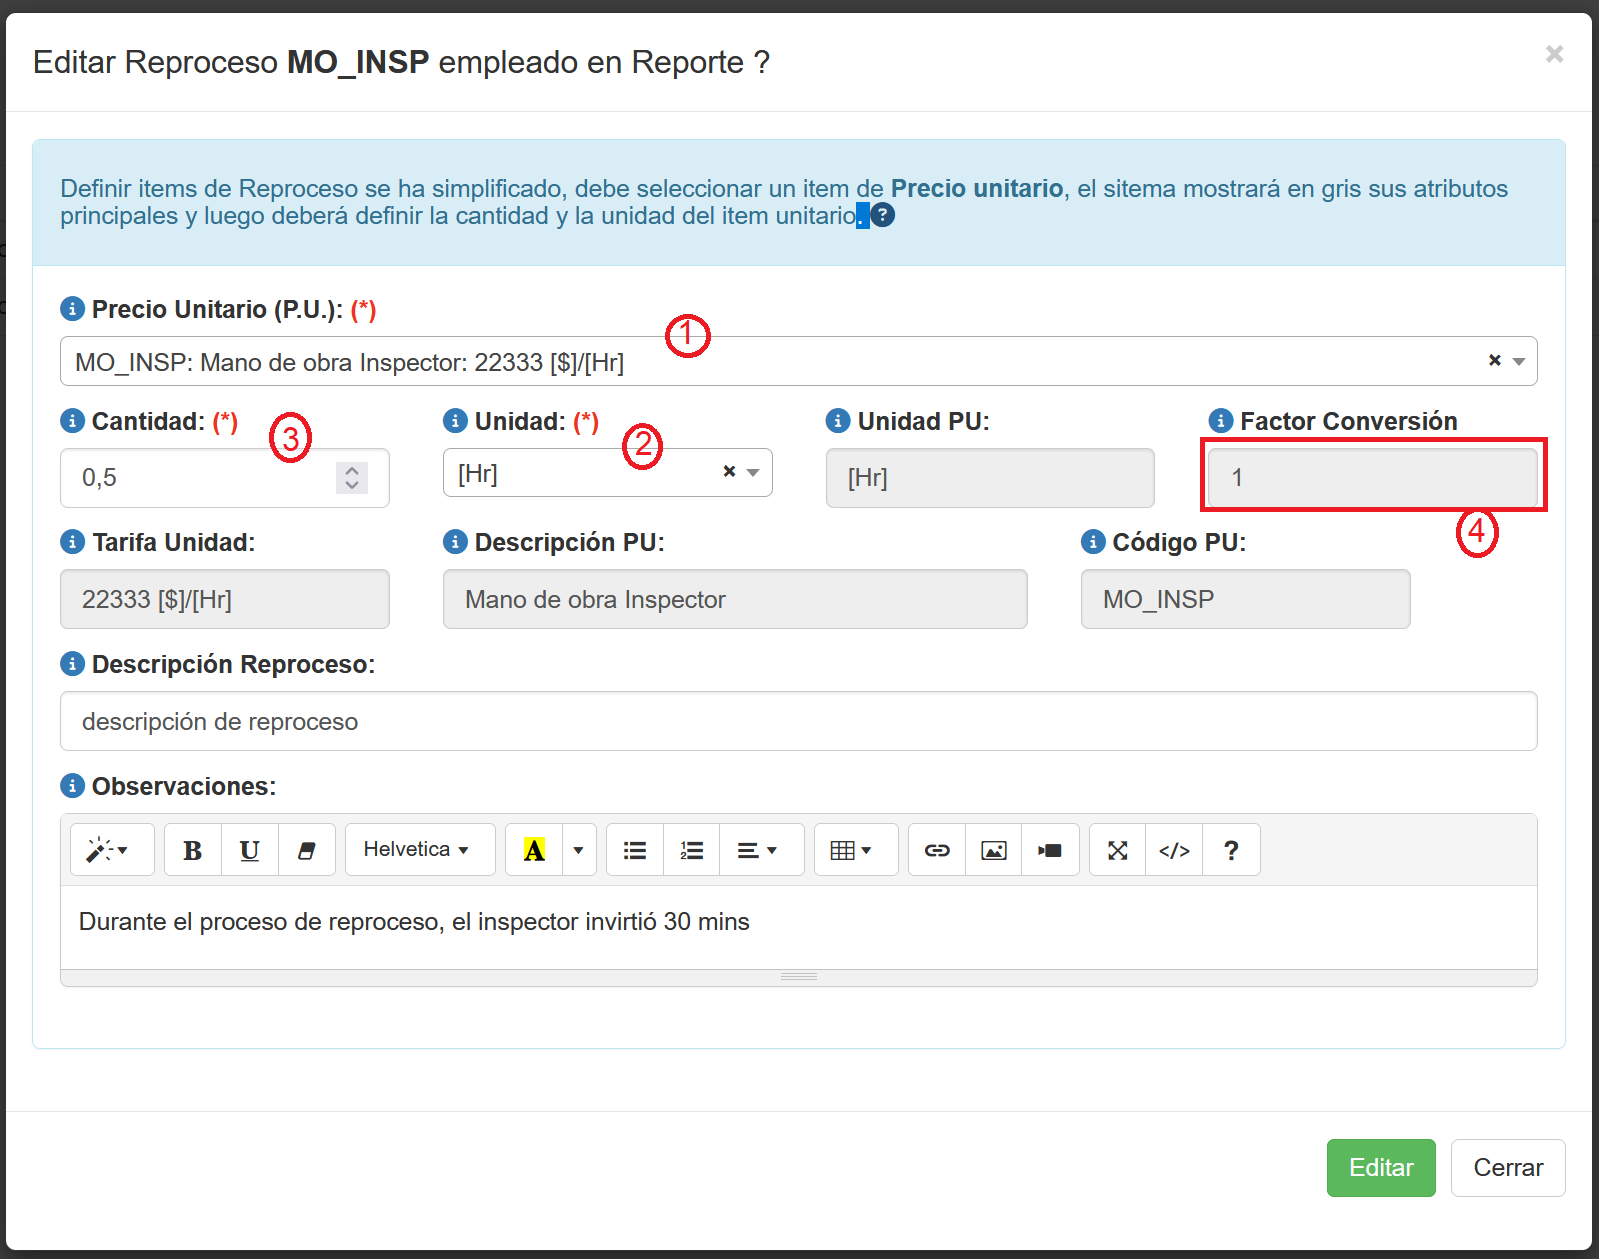Toggle fullscreen mode in the editor
Image resolution: width=1599 pixels, height=1259 pixels.
click(x=1118, y=850)
